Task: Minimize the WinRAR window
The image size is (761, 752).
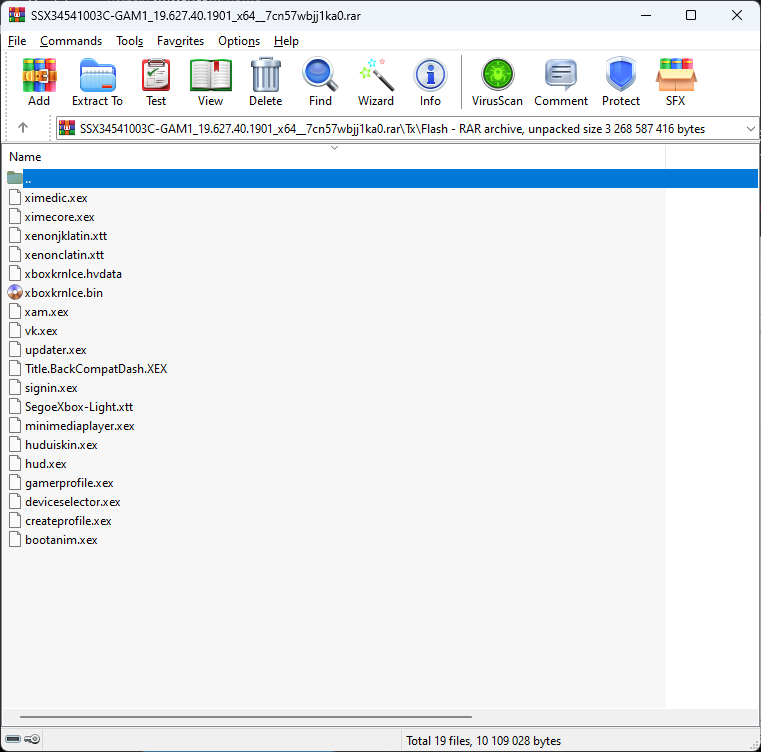Action: pyautogui.click(x=646, y=15)
